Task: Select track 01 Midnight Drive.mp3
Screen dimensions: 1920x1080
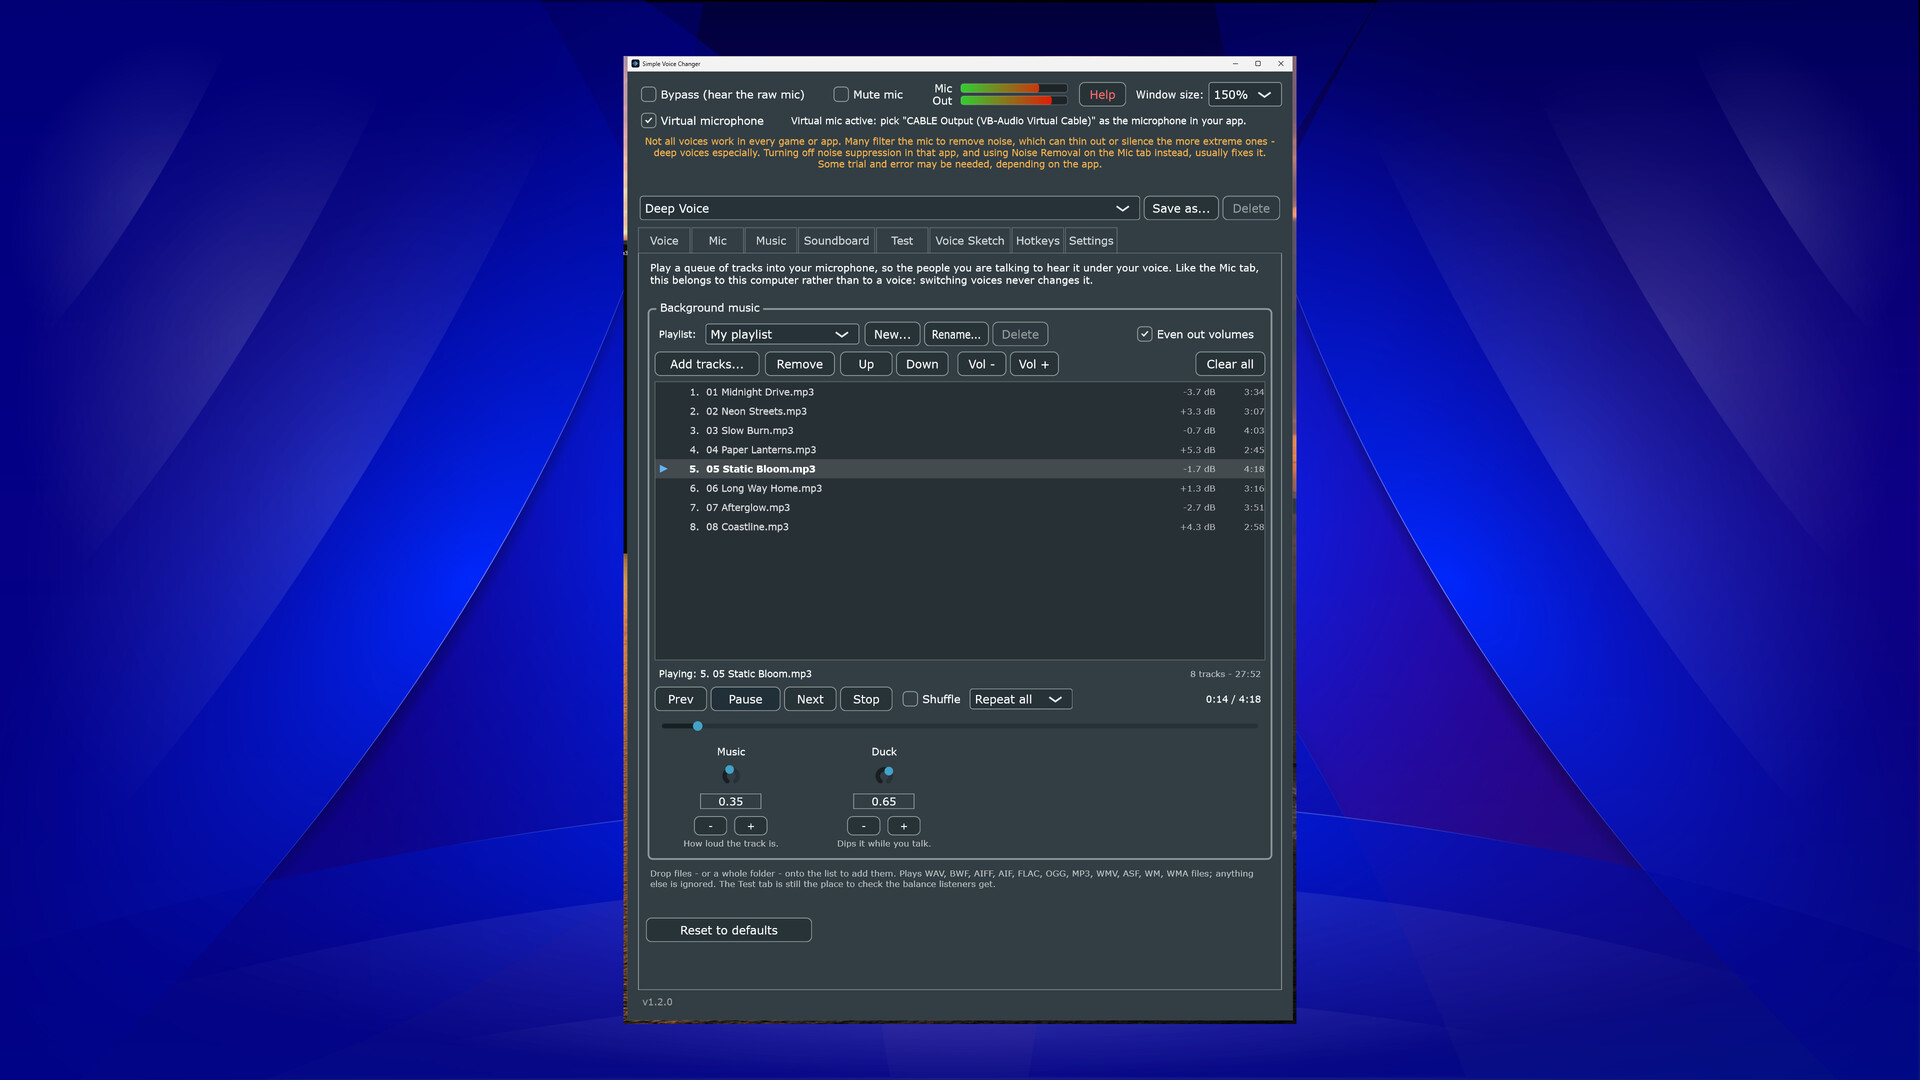Action: 960,392
